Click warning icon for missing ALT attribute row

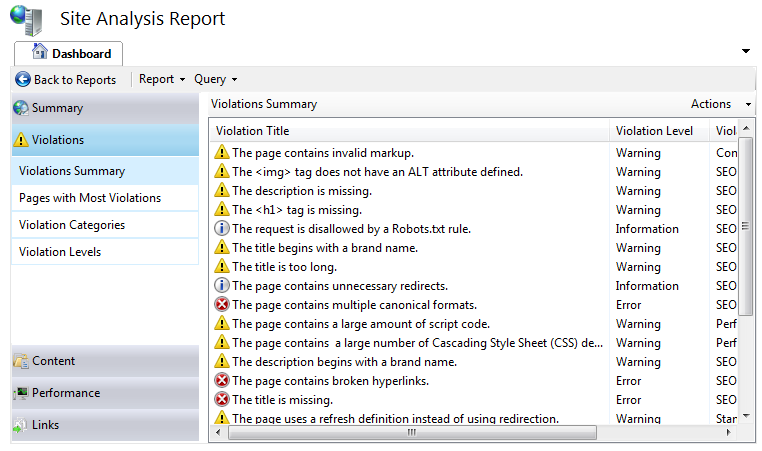click(x=222, y=171)
